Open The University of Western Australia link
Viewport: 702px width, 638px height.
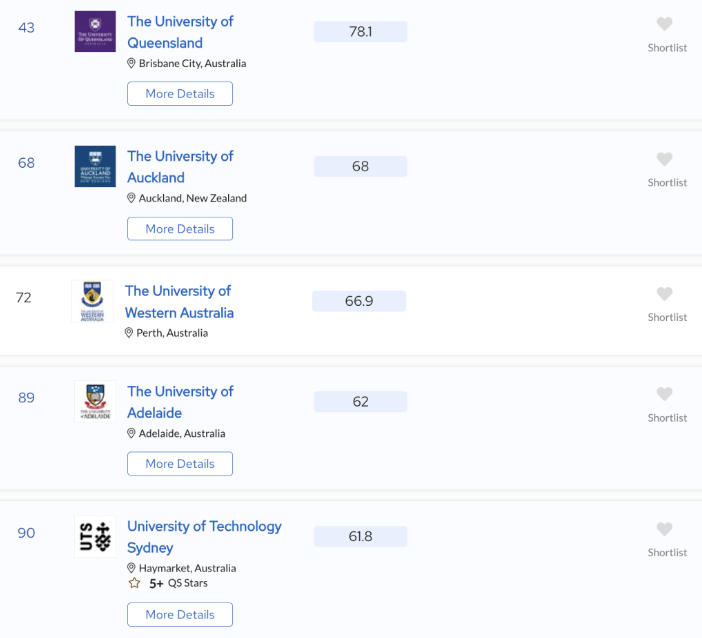click(x=179, y=302)
